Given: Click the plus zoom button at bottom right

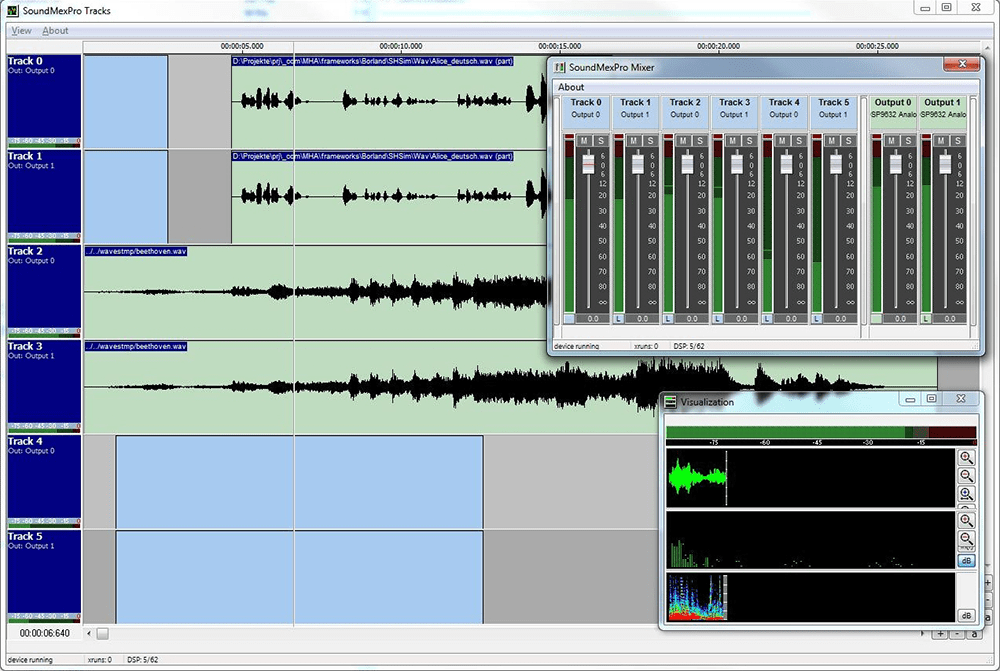Looking at the screenshot, I should (940, 634).
